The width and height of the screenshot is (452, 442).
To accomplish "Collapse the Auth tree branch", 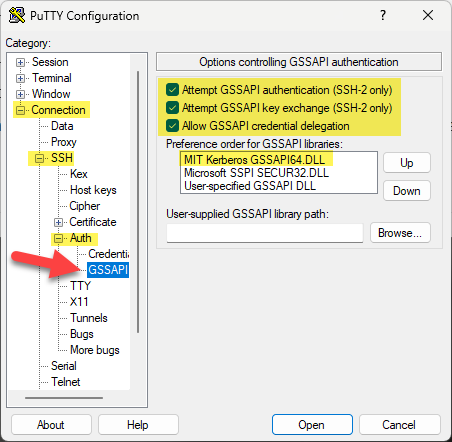I will click(58, 238).
